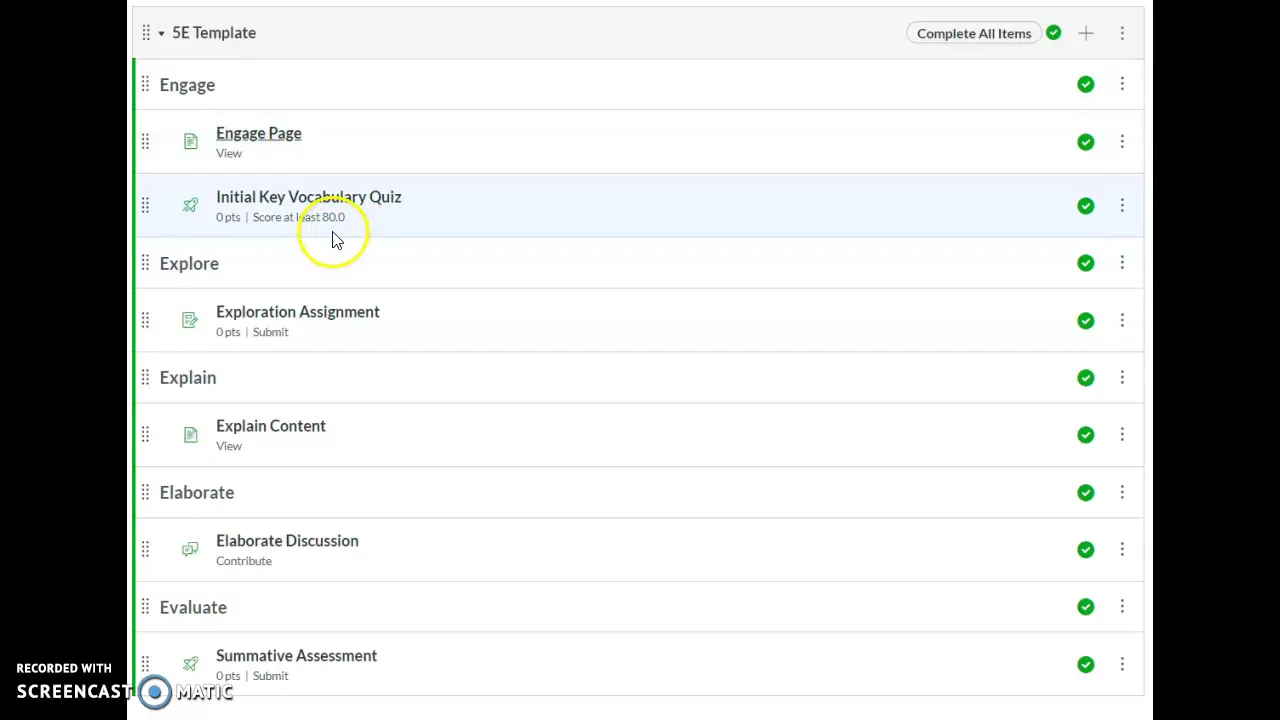
Task: Click 'View' requirement under Explain Content
Action: pos(229,446)
